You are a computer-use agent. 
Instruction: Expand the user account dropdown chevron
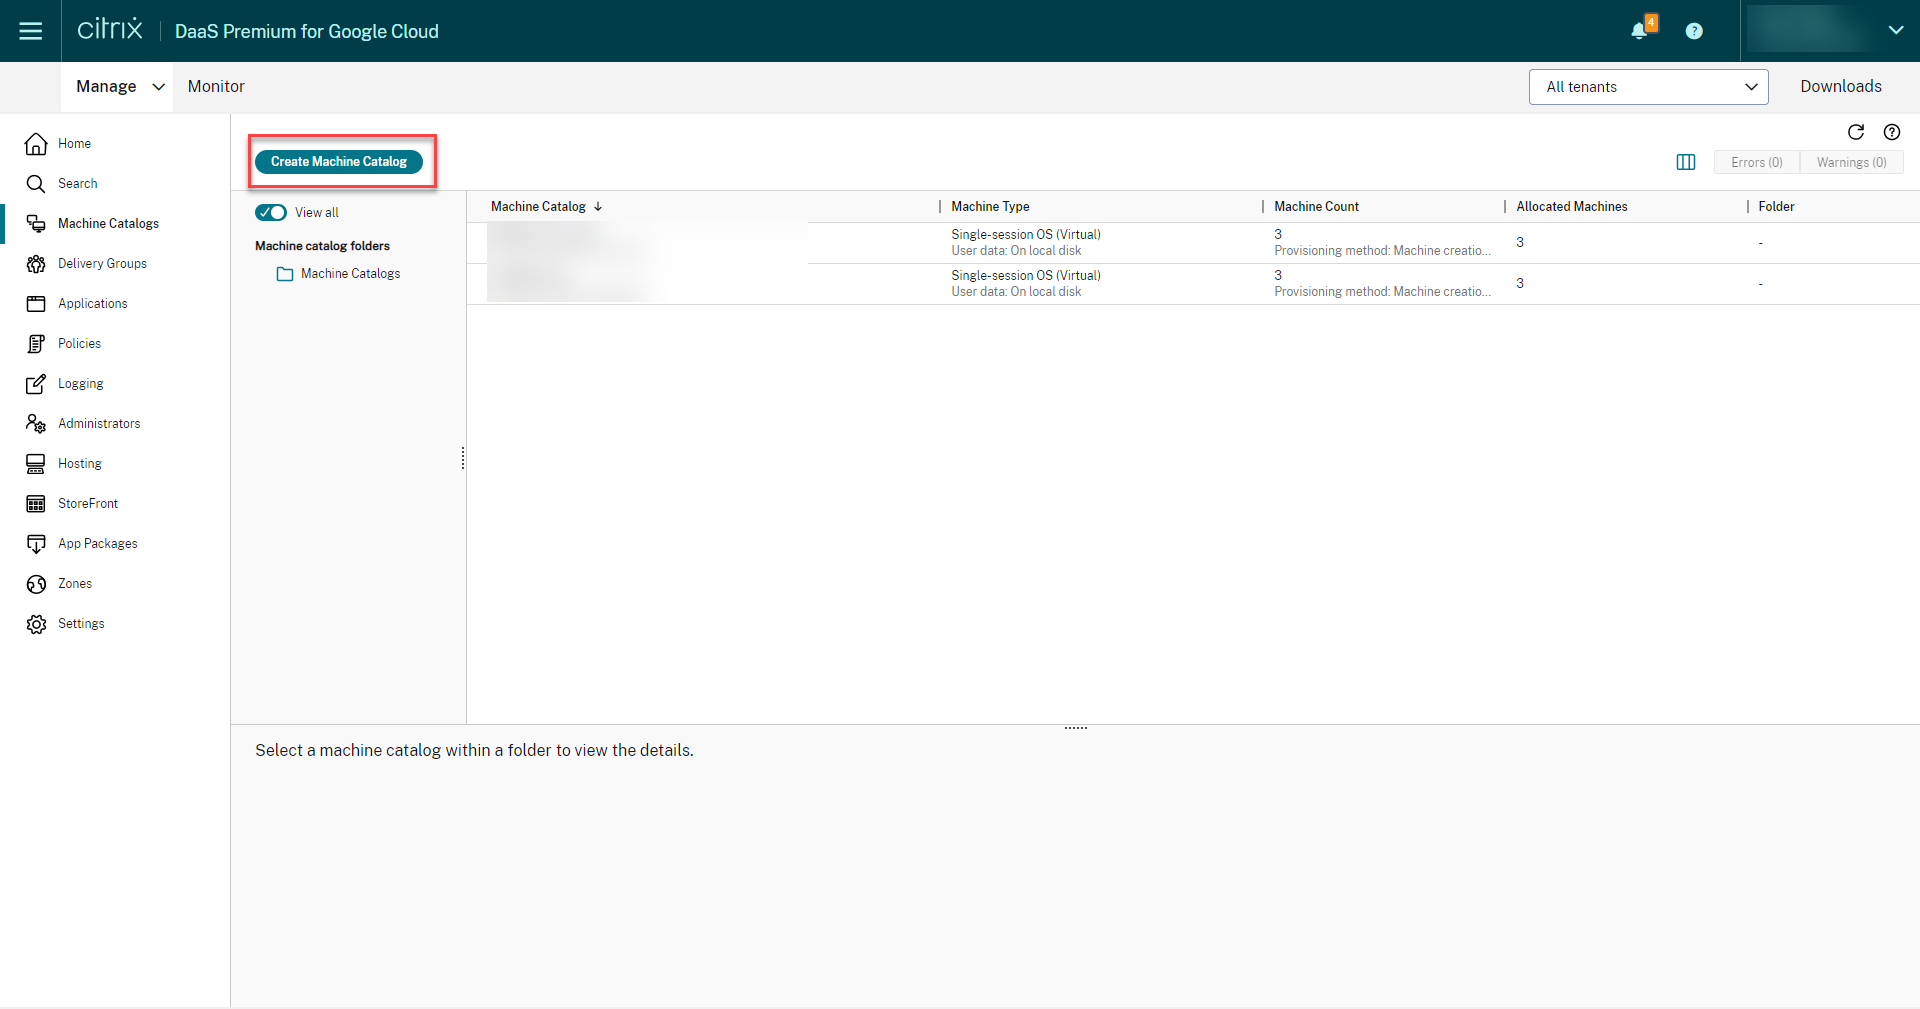(x=1895, y=30)
